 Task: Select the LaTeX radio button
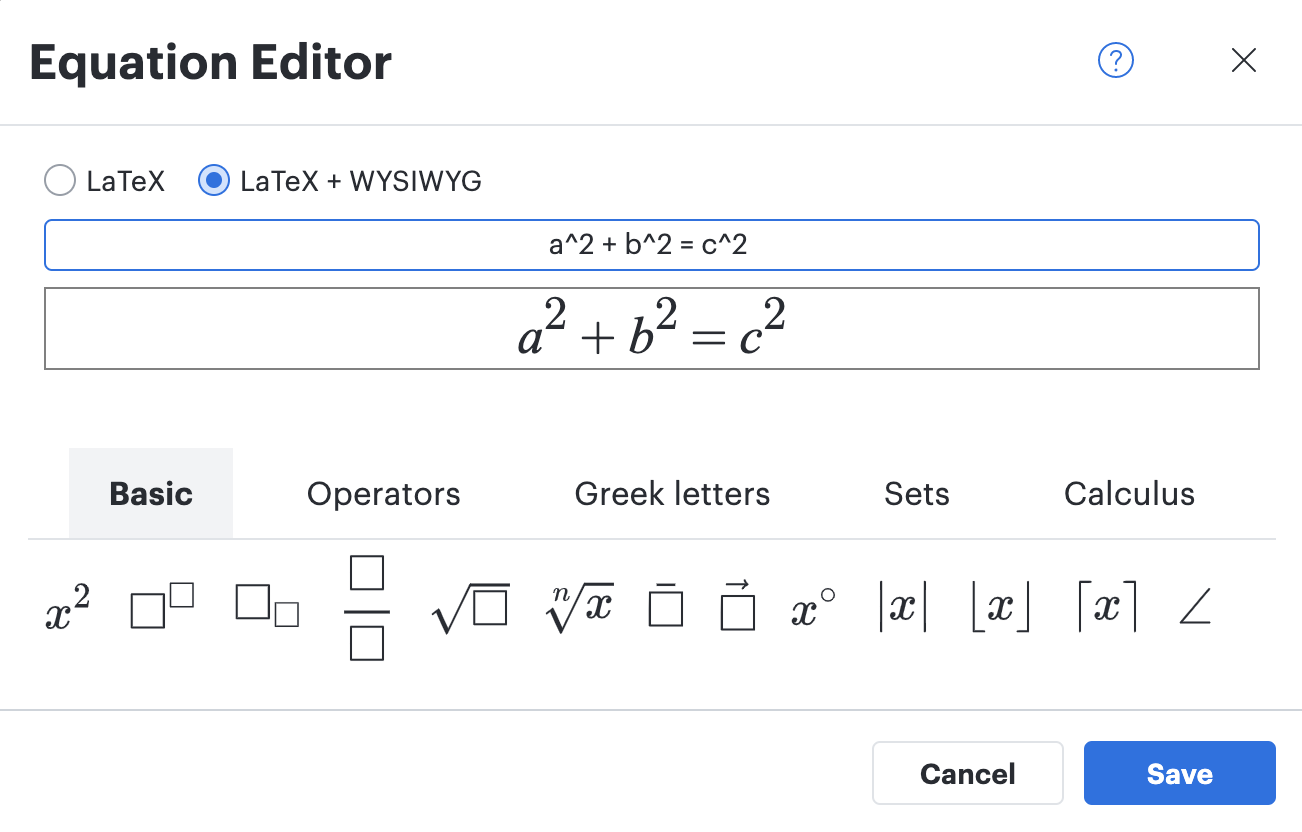[x=60, y=180]
